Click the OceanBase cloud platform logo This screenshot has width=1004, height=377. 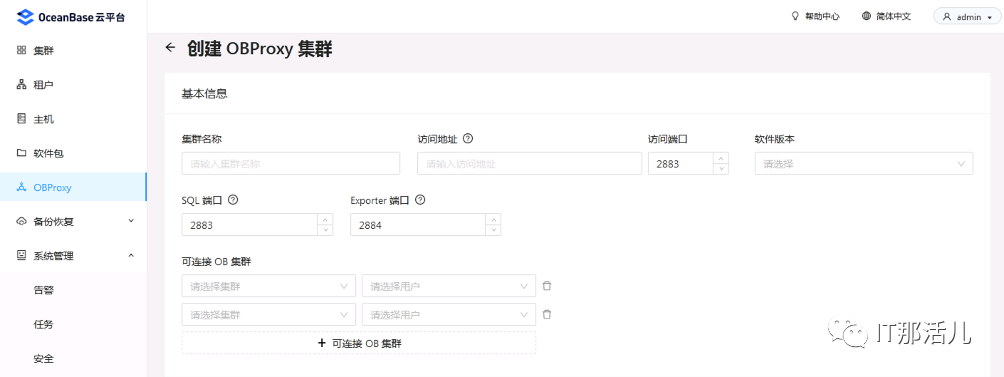pos(71,17)
